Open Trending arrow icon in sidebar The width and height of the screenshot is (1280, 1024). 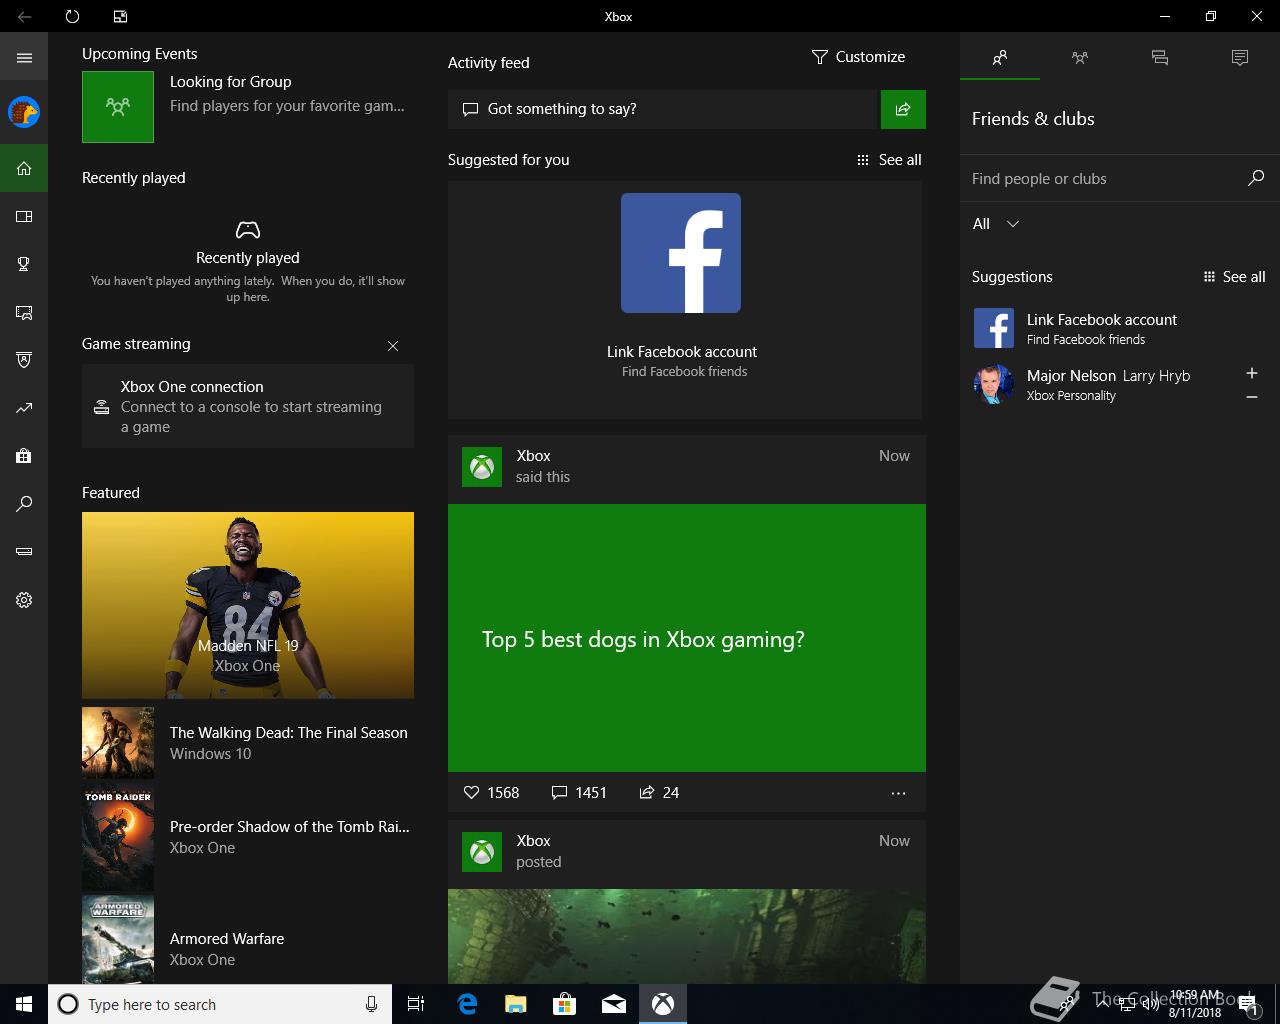click(x=24, y=408)
